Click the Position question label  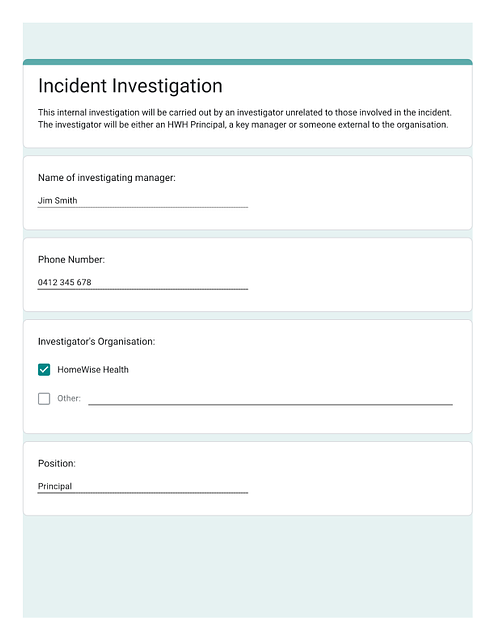pyautogui.click(x=57, y=463)
